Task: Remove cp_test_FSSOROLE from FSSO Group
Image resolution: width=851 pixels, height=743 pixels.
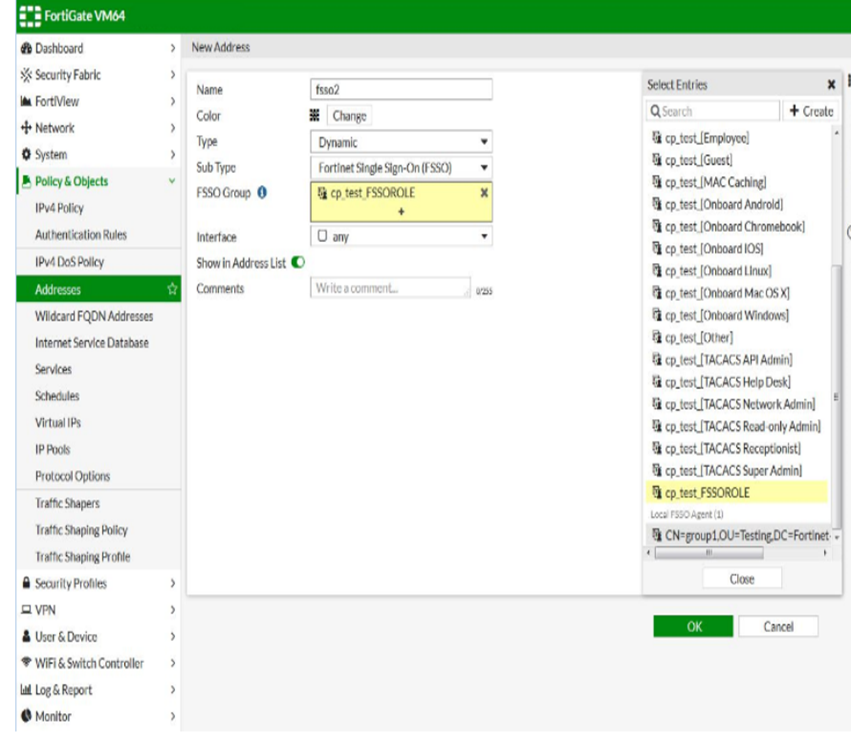Action: (x=484, y=193)
